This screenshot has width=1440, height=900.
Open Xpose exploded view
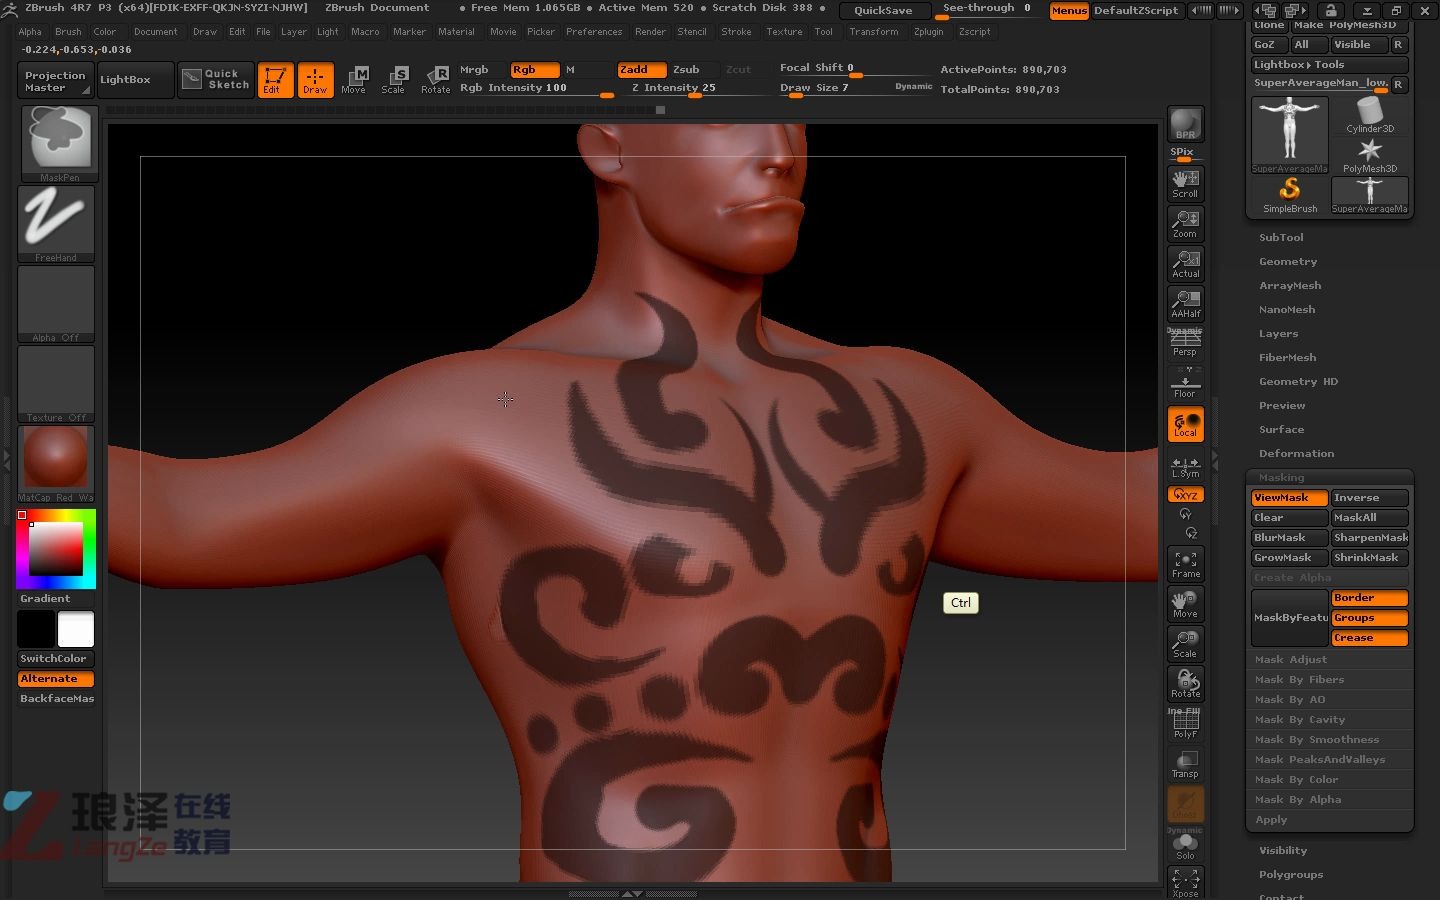pyautogui.click(x=1186, y=882)
